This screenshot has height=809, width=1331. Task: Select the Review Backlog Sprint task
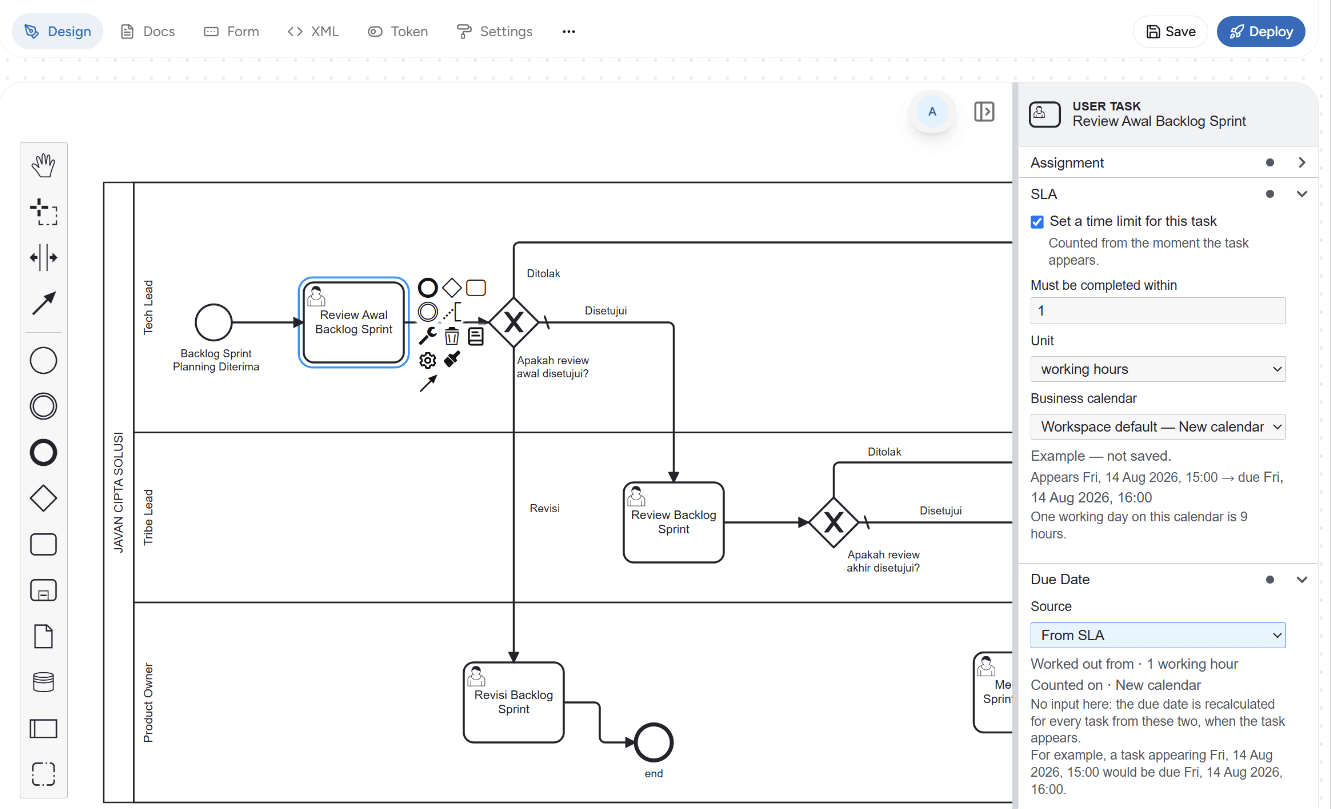point(674,523)
